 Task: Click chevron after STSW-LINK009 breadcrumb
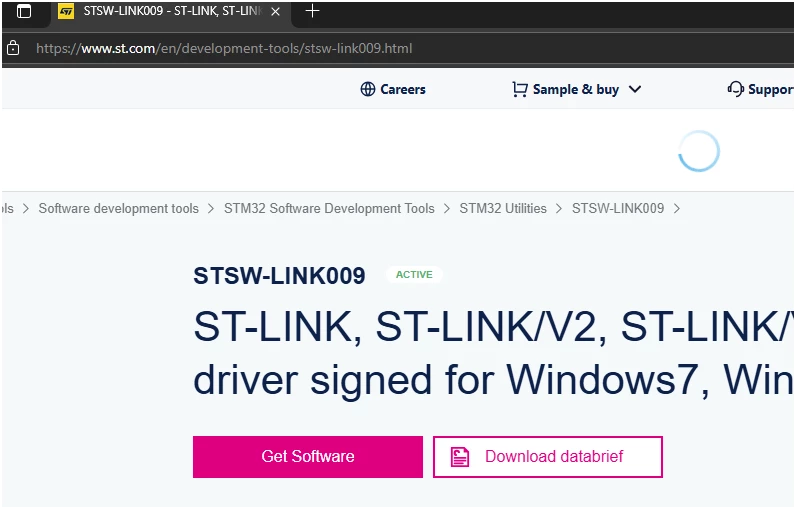click(677, 209)
